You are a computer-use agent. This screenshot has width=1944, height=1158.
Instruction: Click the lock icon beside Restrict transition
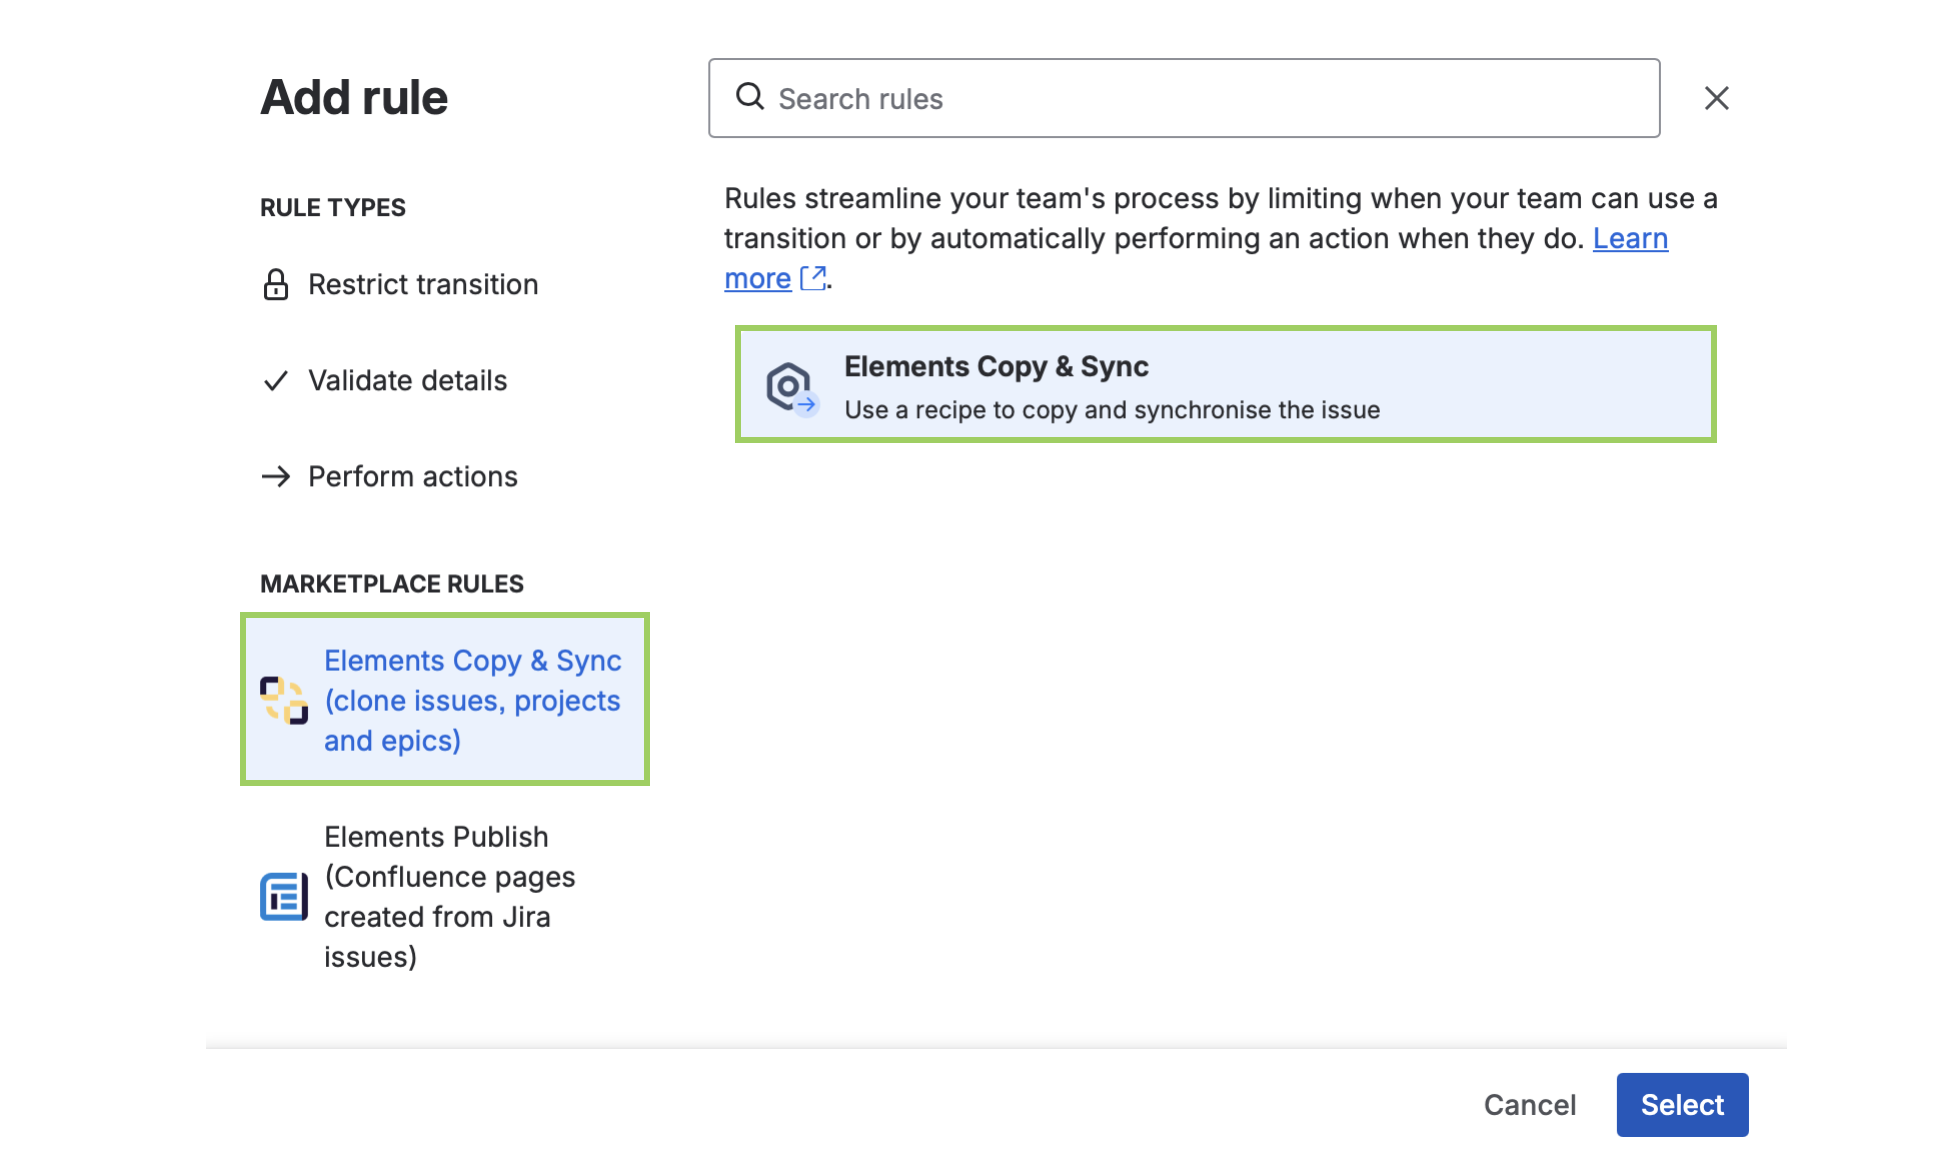pyautogui.click(x=276, y=285)
